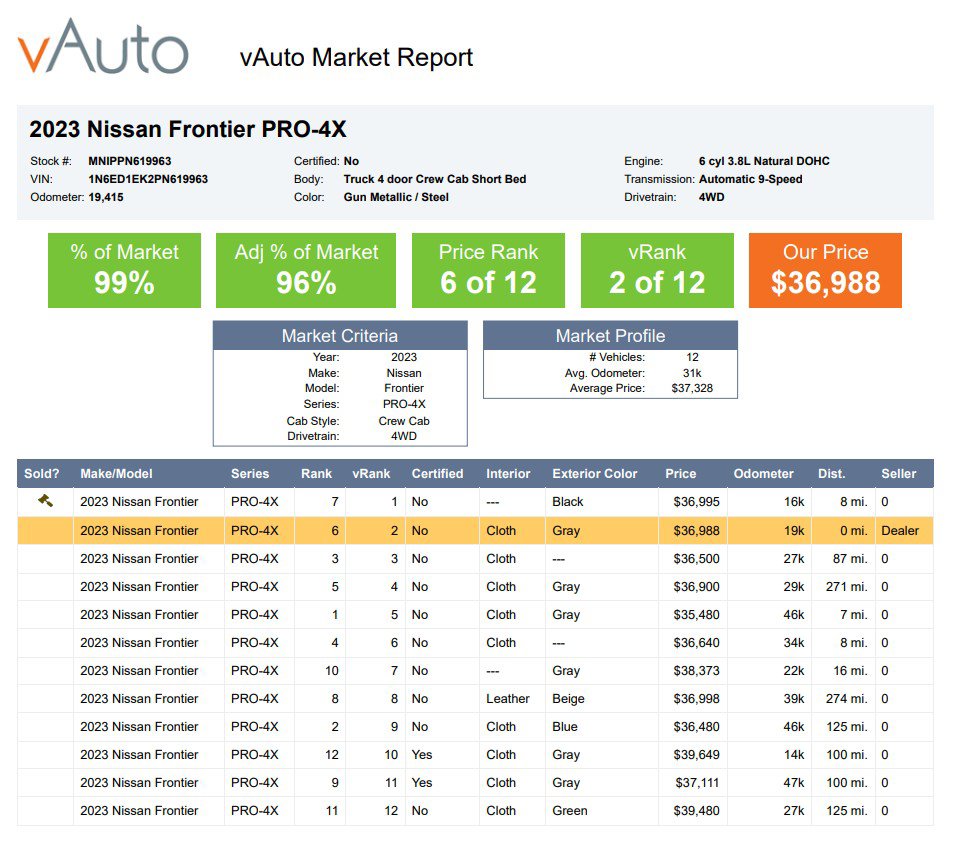Select the highlighted Gray Dealer vehicle row
Image resolution: width=957 pixels, height=842 pixels.
point(475,530)
